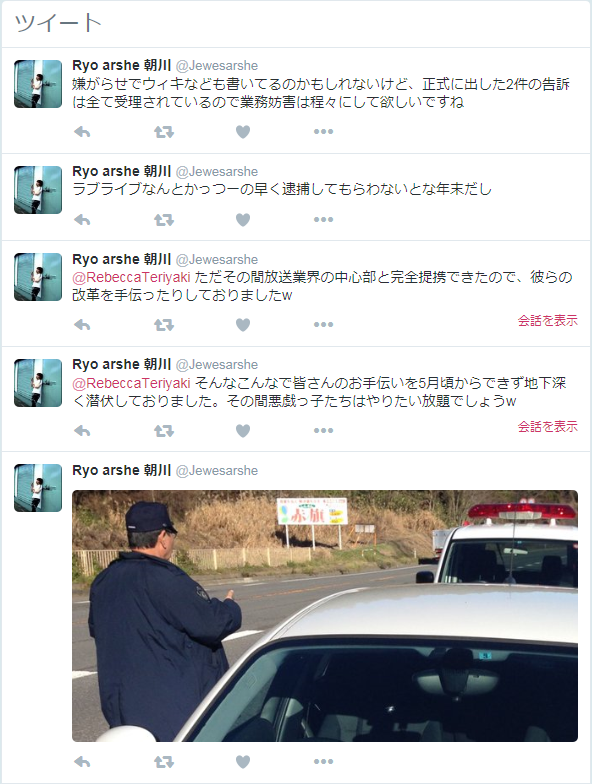Open more options on the ラブライブ tweet
Viewport: 592px width, 784px height.
tap(324, 220)
